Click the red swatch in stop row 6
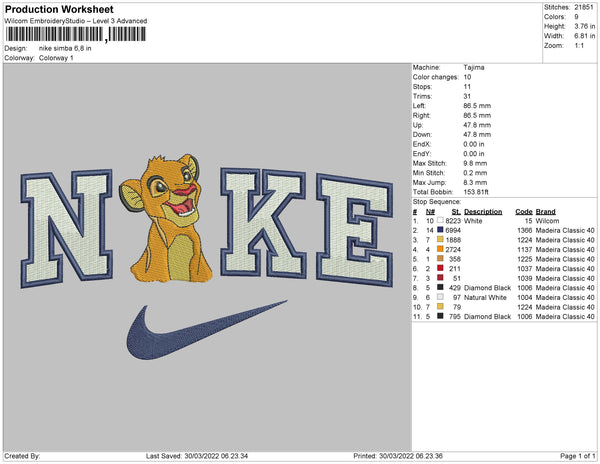The image size is (600, 464). 440,269
